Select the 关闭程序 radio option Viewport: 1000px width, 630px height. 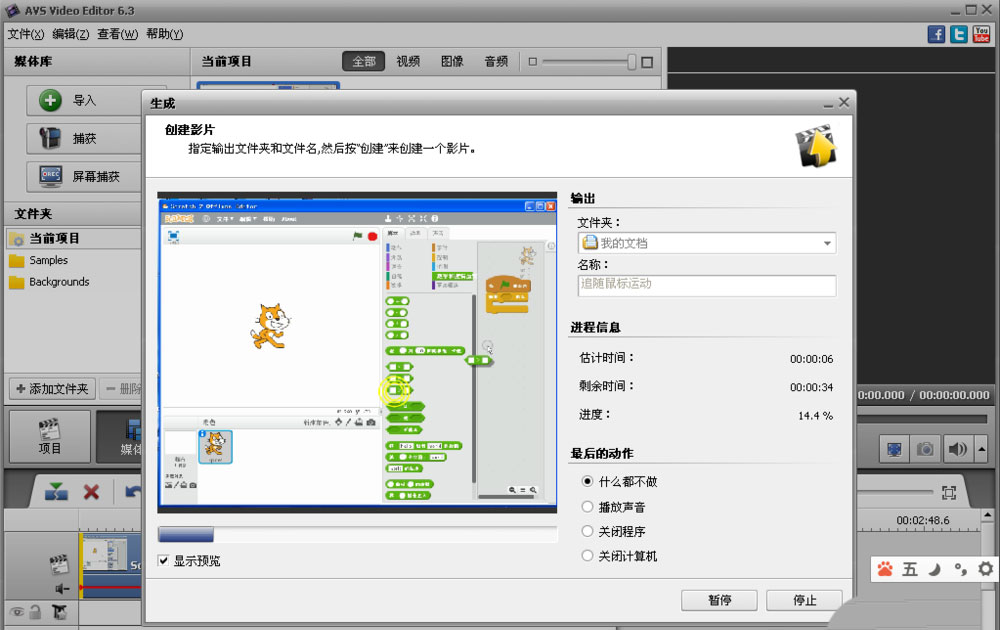pos(587,531)
